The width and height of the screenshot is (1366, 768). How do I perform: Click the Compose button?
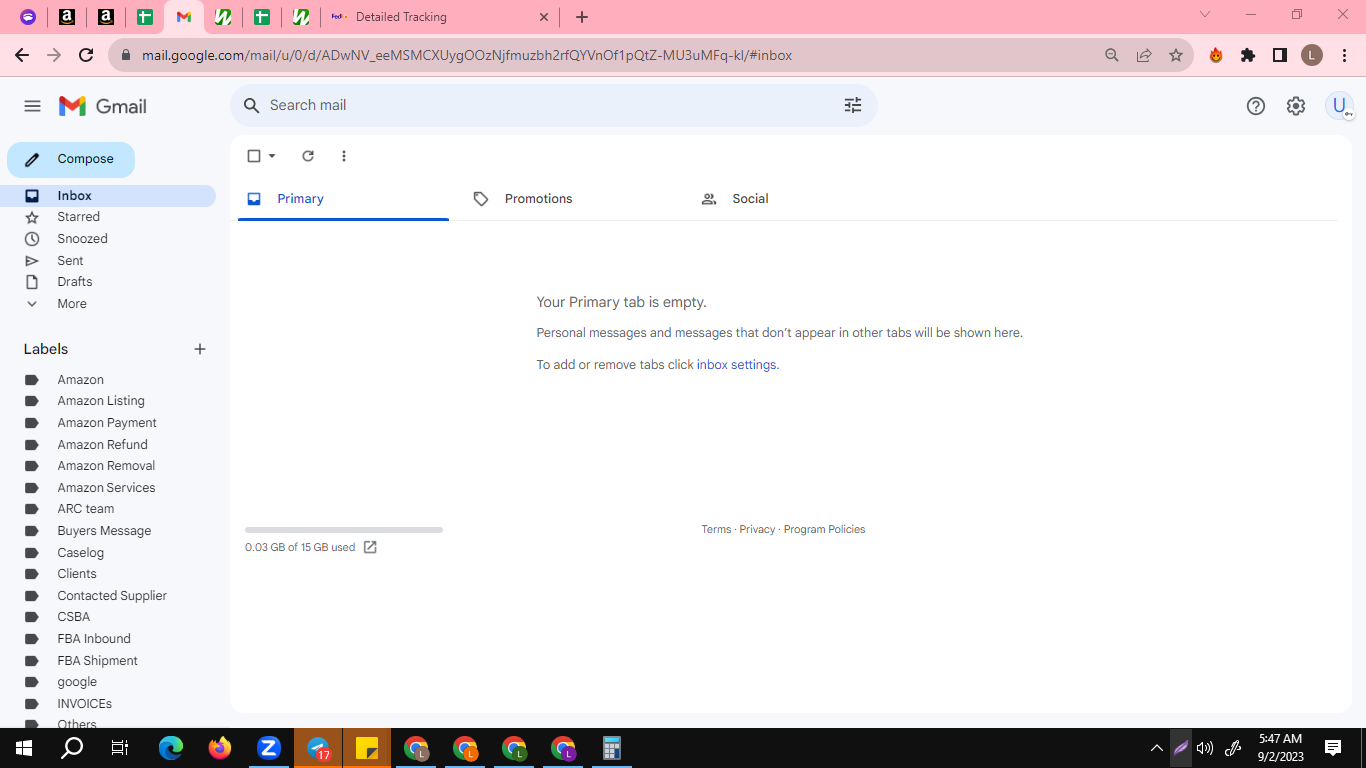71,159
